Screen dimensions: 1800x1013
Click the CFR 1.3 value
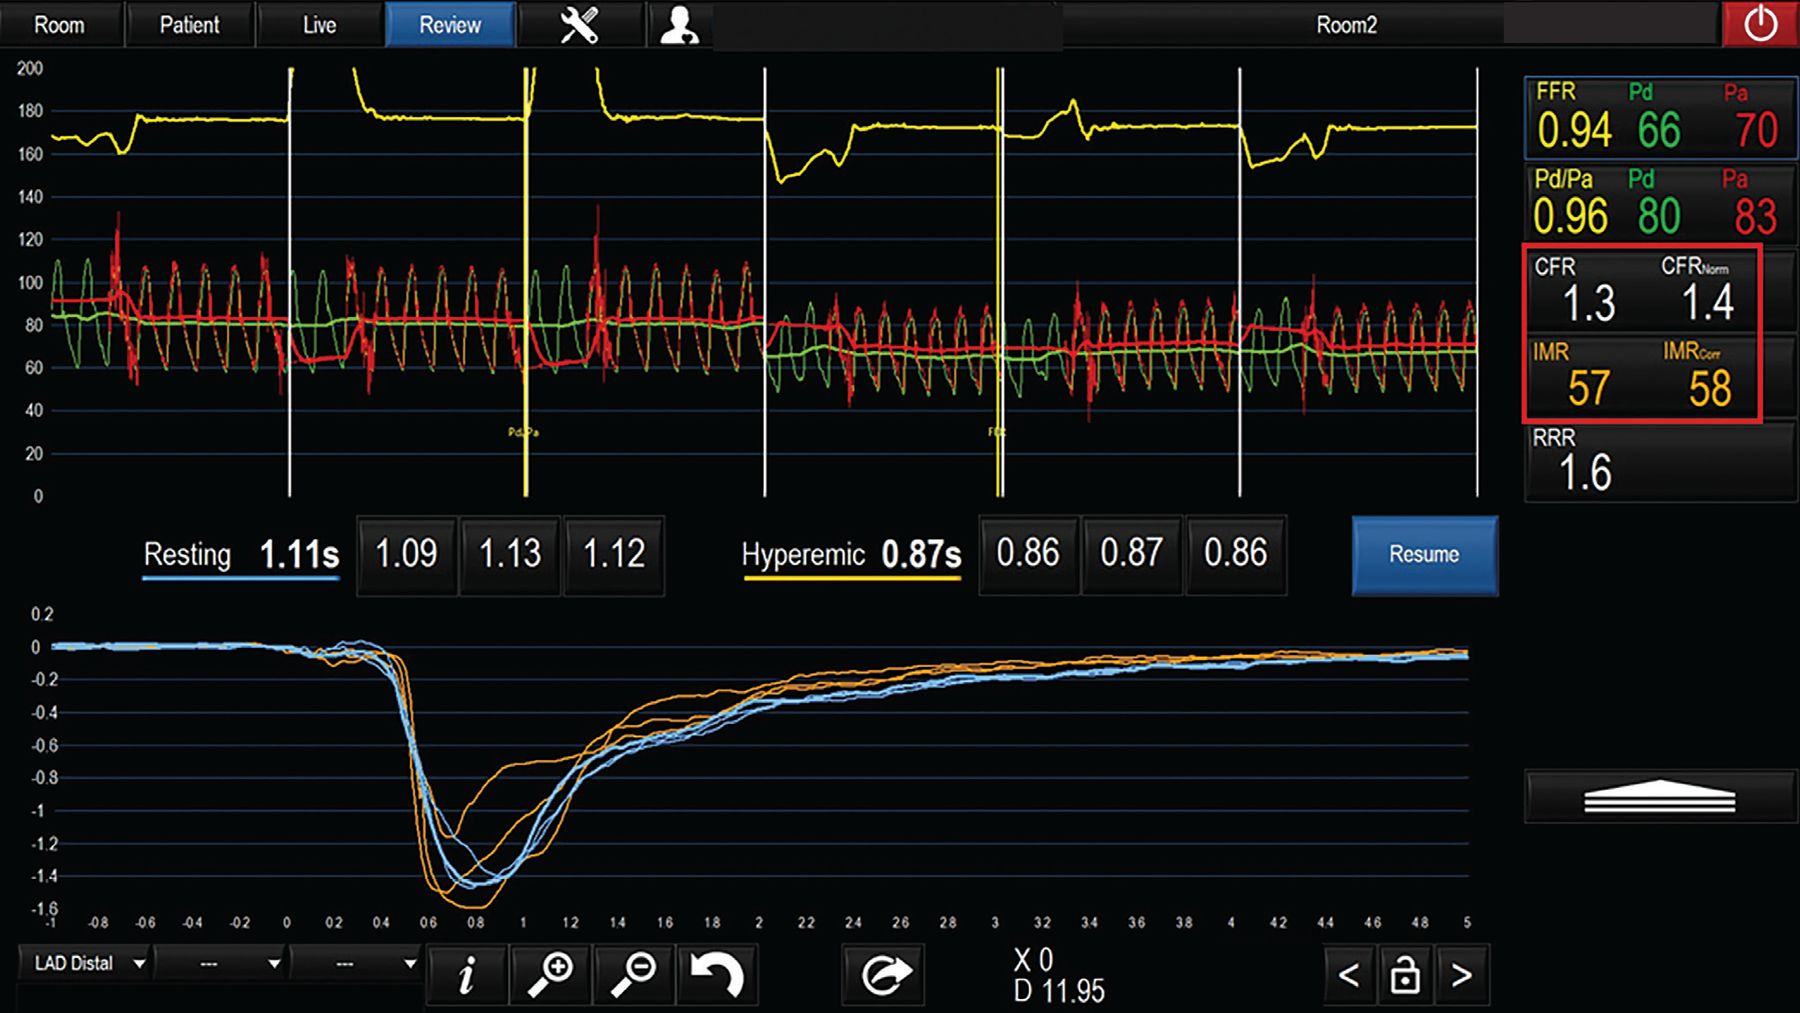click(1589, 303)
